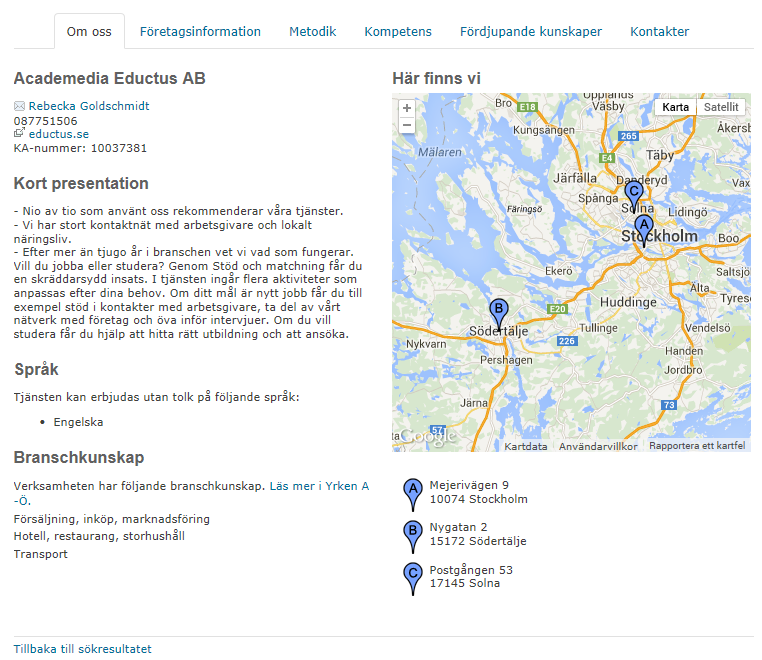
Task: Visit the eductus.se website link
Action: pyautogui.click(x=59, y=134)
